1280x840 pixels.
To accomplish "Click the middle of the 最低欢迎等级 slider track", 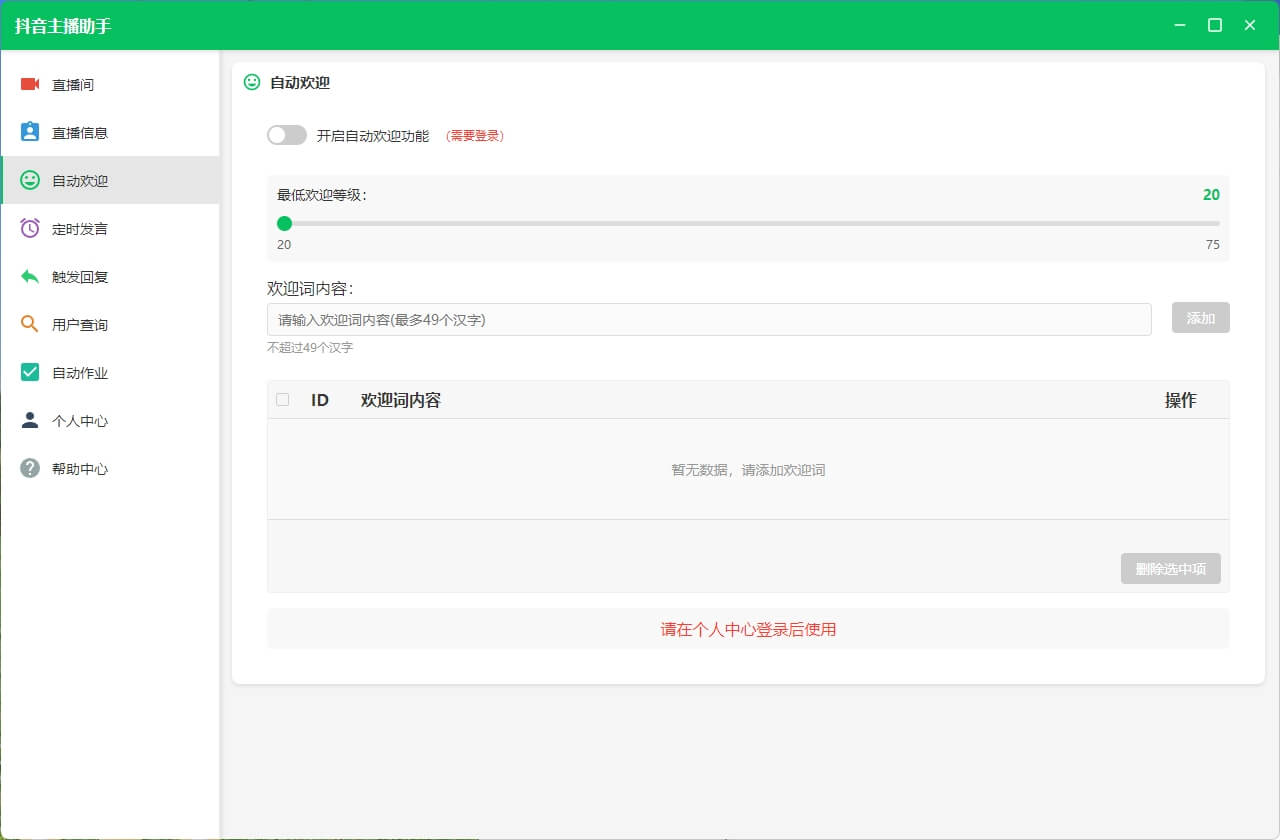I will point(748,223).
